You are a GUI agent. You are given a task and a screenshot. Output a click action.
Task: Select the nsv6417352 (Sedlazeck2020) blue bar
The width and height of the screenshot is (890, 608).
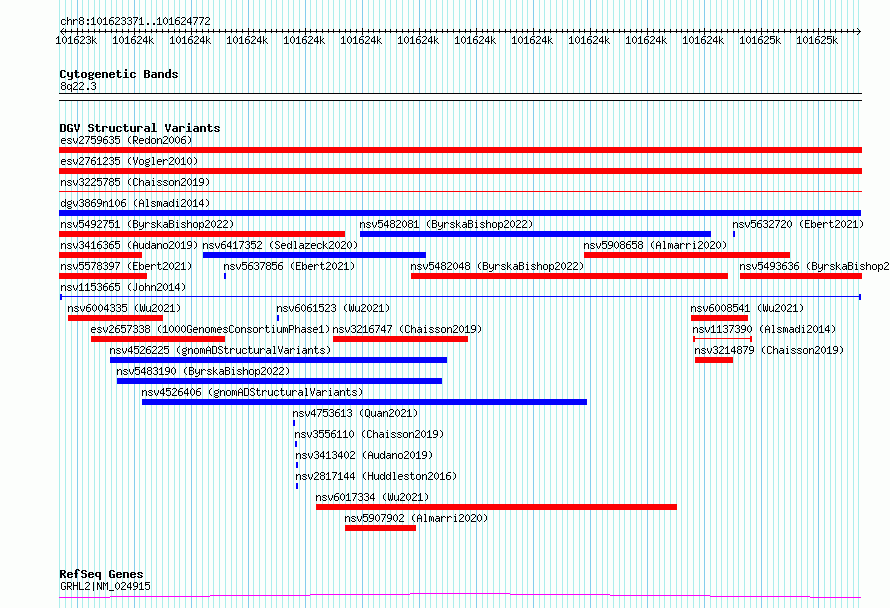(x=314, y=255)
